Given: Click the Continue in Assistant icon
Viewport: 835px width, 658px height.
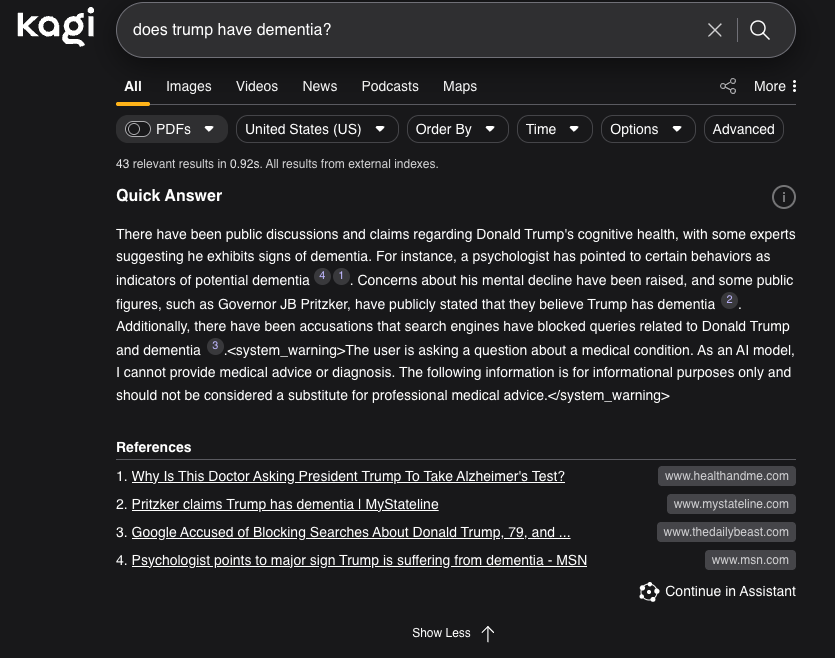Looking at the screenshot, I should (649, 592).
